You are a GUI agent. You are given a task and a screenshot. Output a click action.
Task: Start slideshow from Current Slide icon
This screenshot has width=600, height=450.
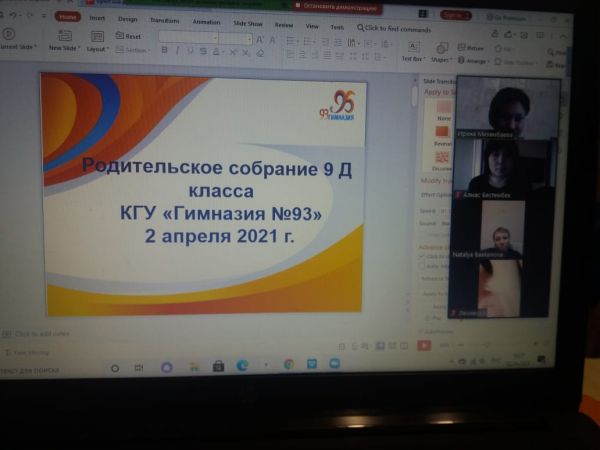point(9,33)
